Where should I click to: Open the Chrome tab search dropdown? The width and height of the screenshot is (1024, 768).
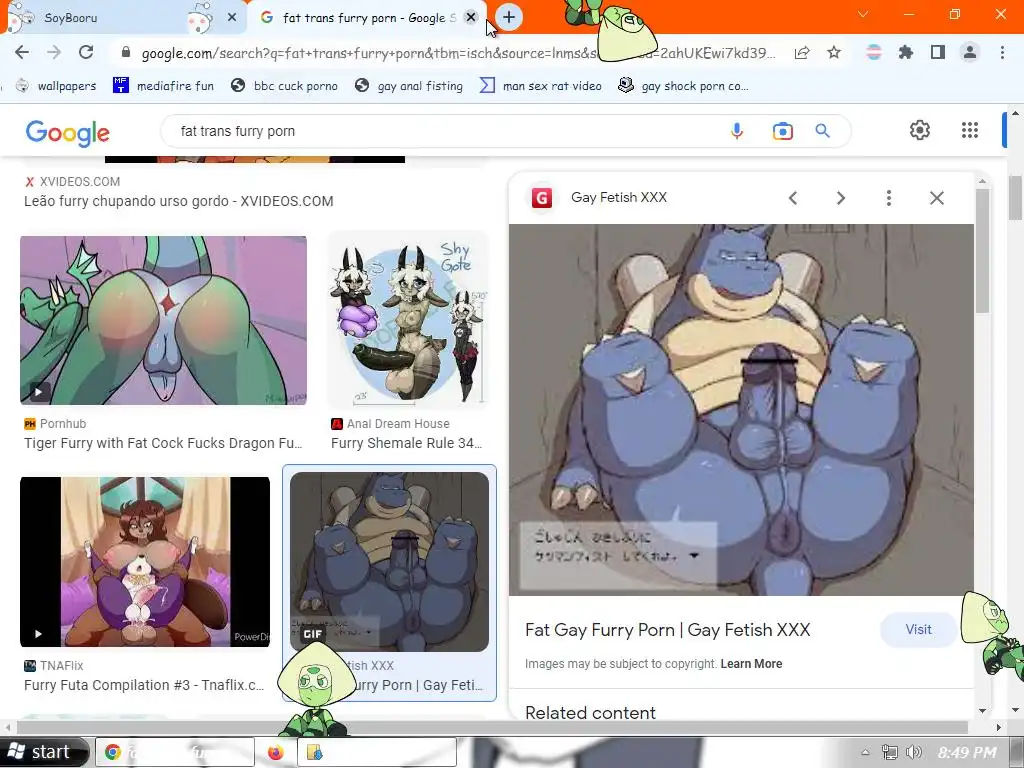pos(863,14)
